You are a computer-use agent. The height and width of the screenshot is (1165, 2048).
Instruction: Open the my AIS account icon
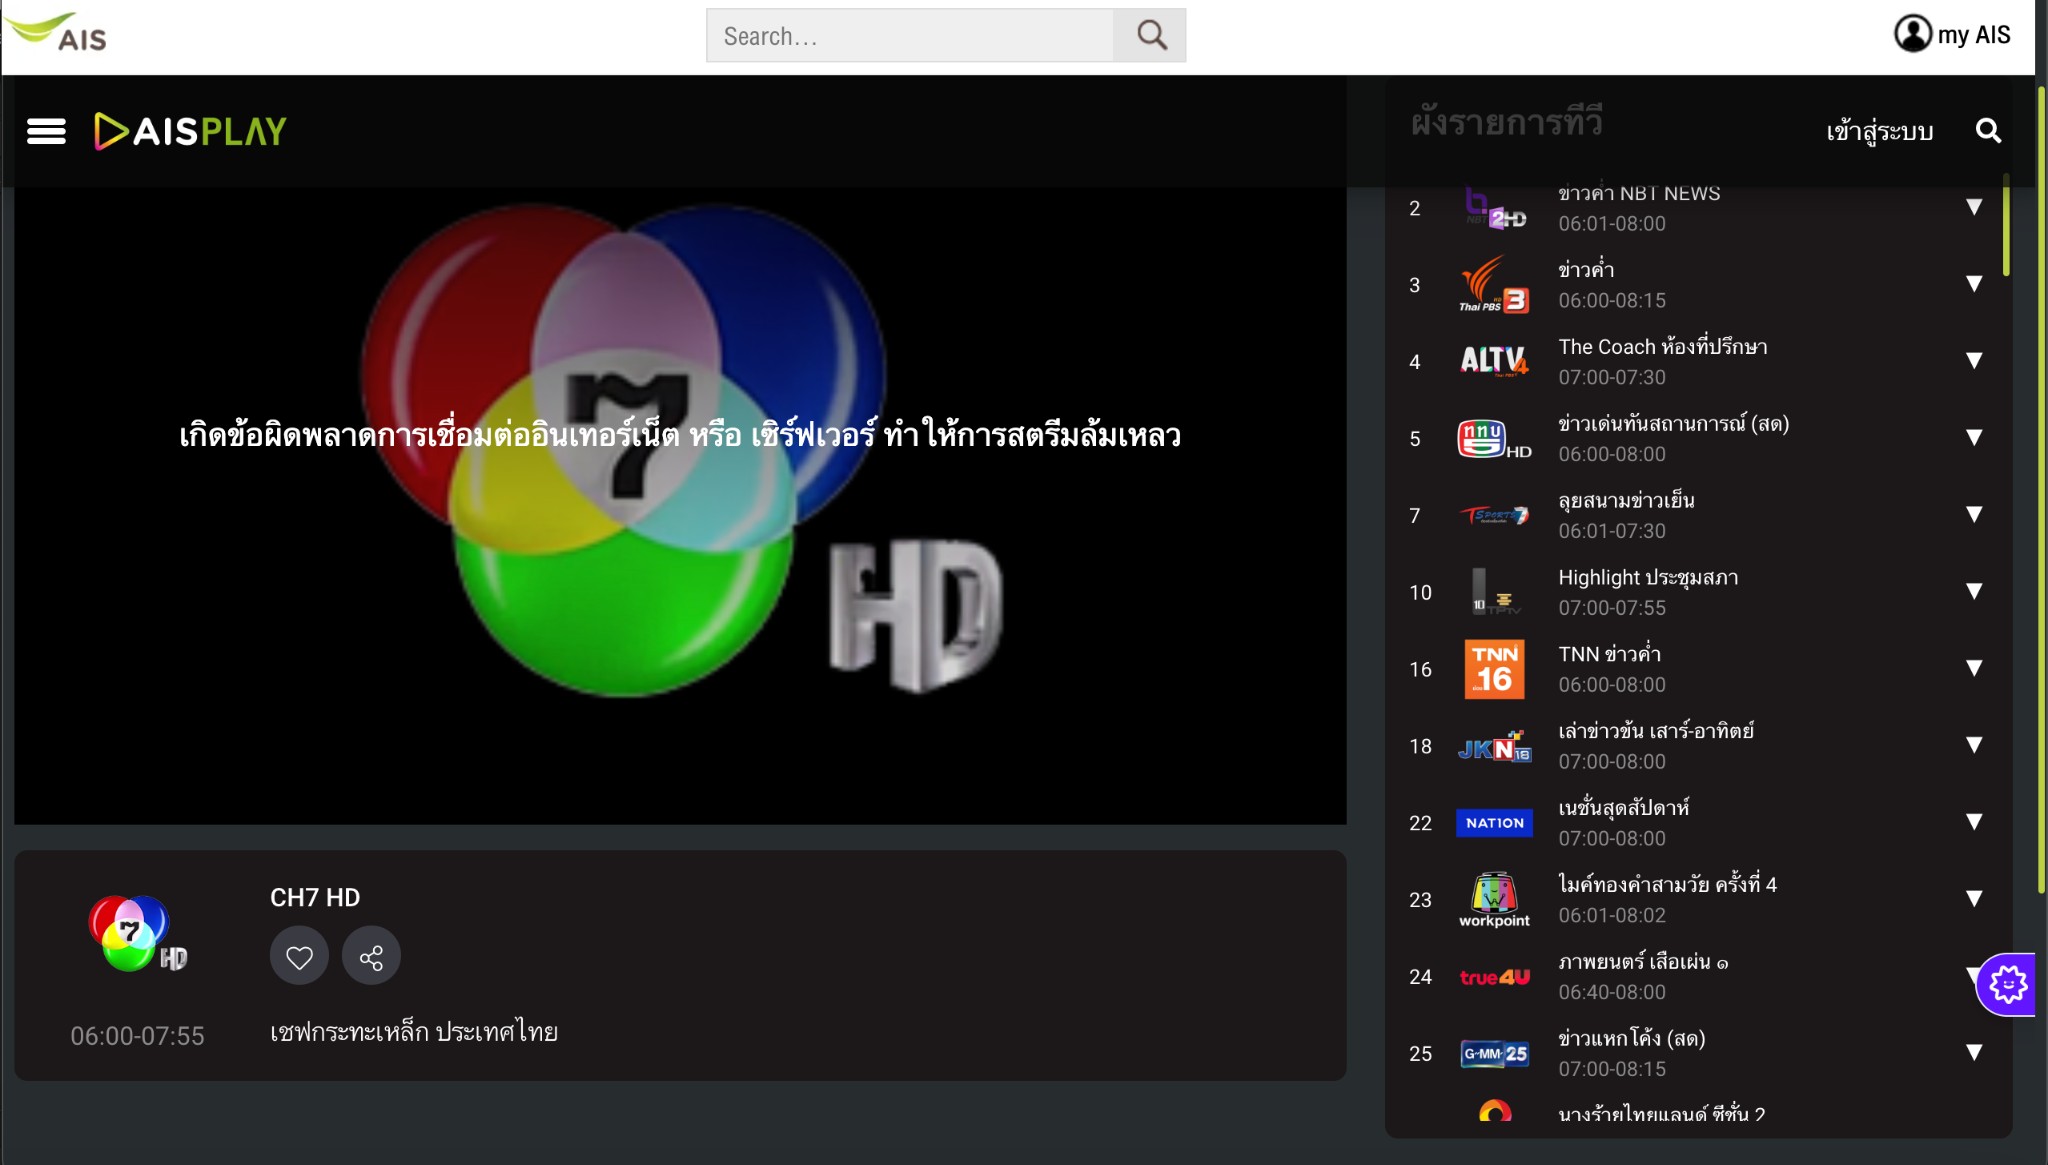point(1912,34)
